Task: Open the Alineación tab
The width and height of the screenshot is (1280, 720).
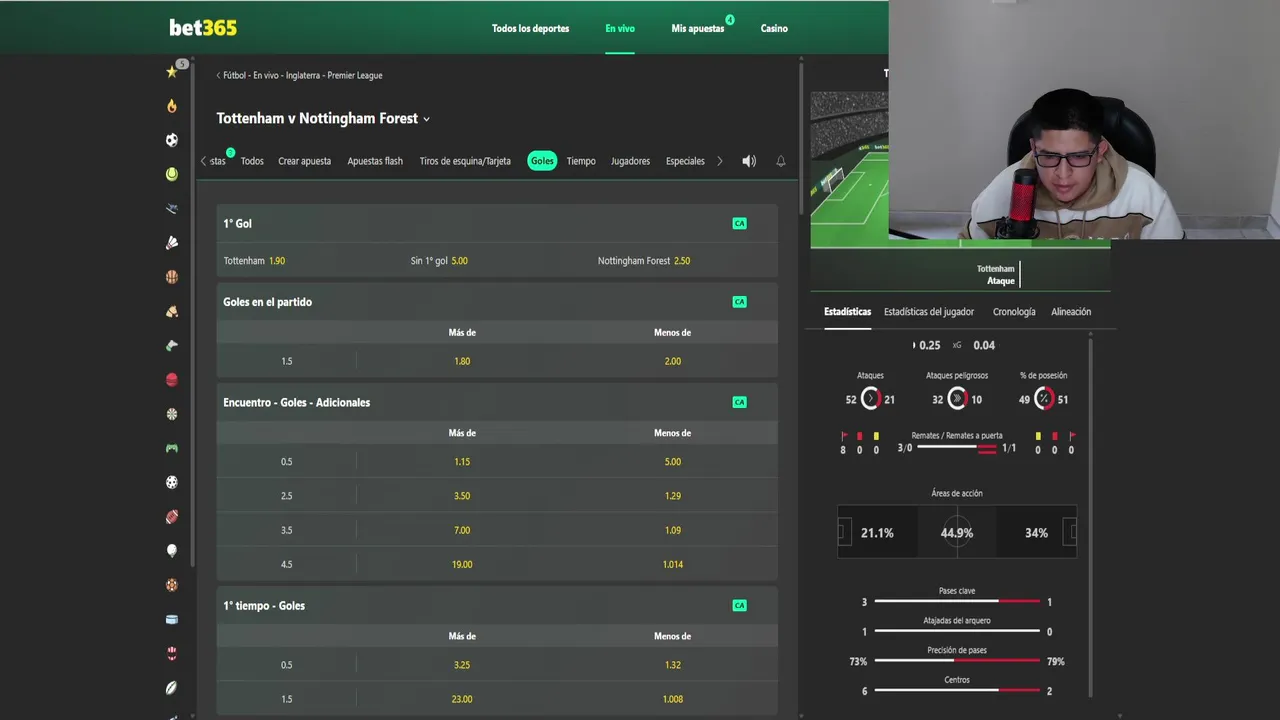Action: tap(1071, 312)
